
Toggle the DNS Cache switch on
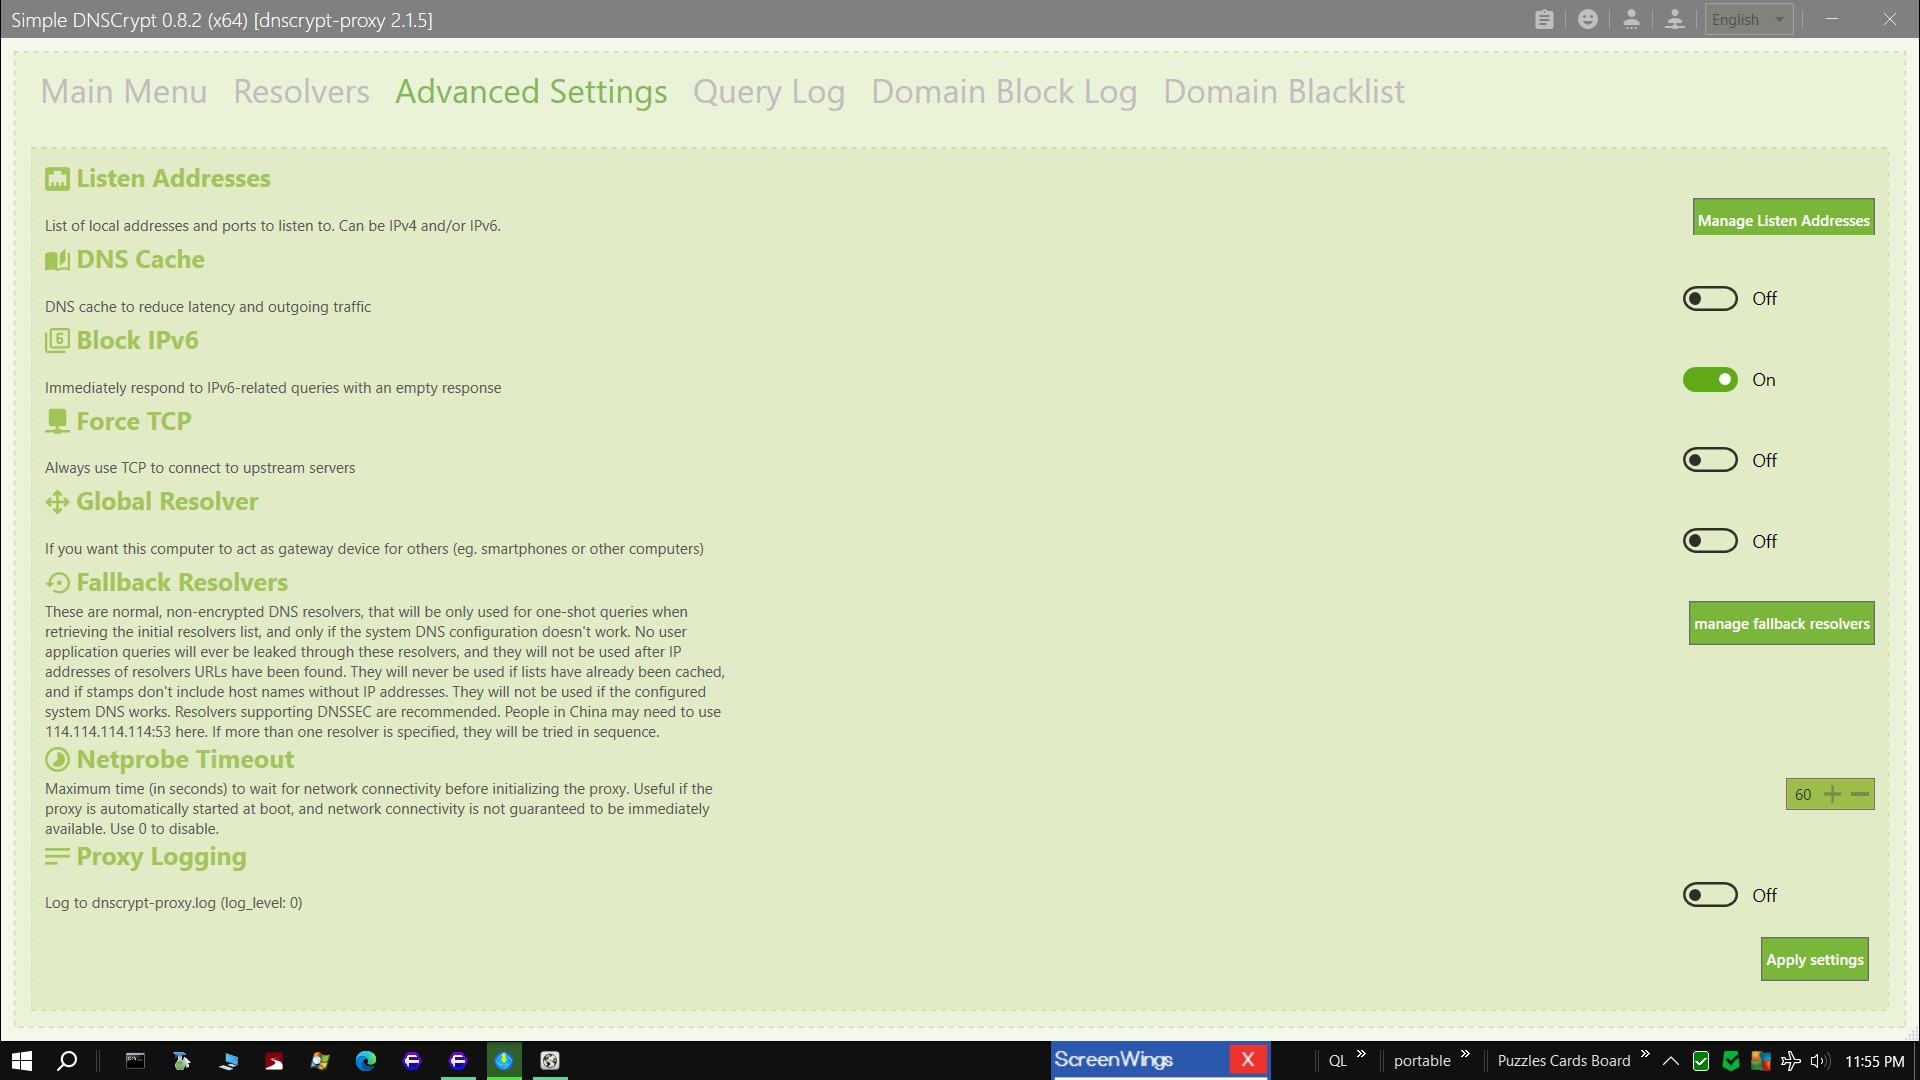click(x=1710, y=299)
